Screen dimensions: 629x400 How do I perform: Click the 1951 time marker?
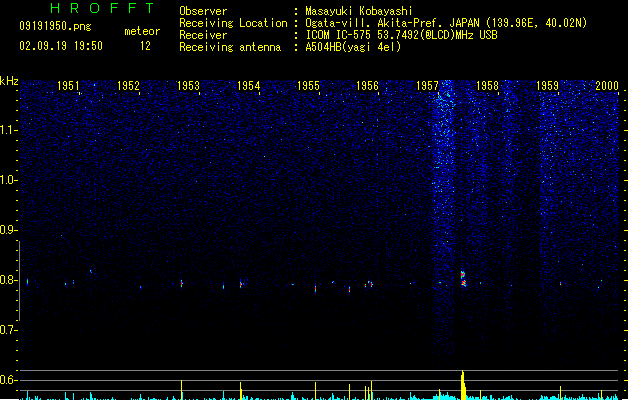coord(68,86)
